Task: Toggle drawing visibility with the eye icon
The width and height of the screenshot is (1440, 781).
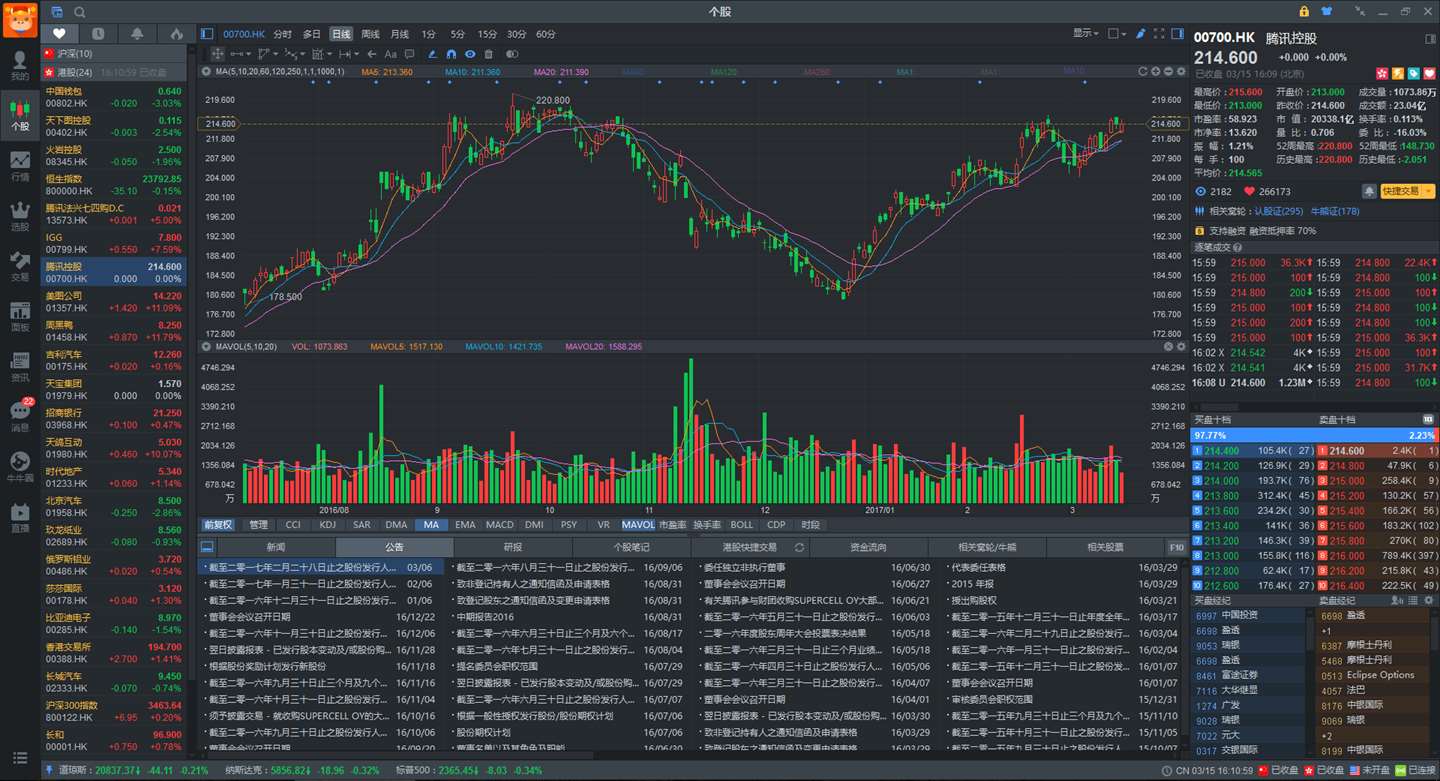Action: coord(470,54)
